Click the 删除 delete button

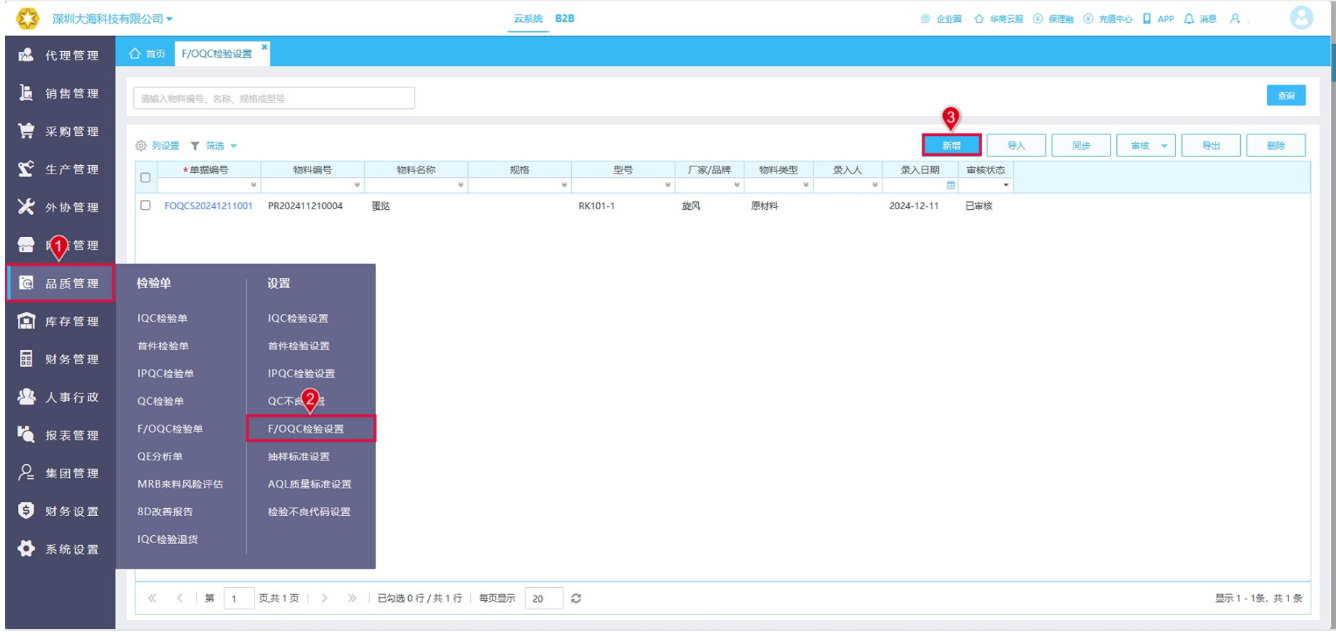[x=1276, y=146]
